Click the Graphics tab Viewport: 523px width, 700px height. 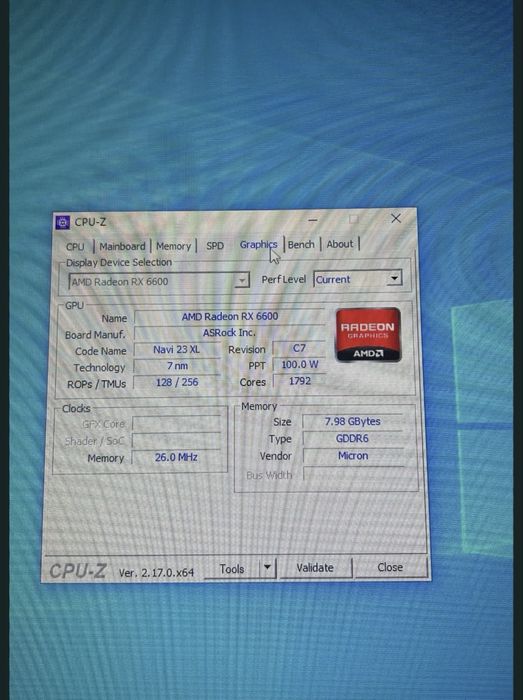pos(258,244)
